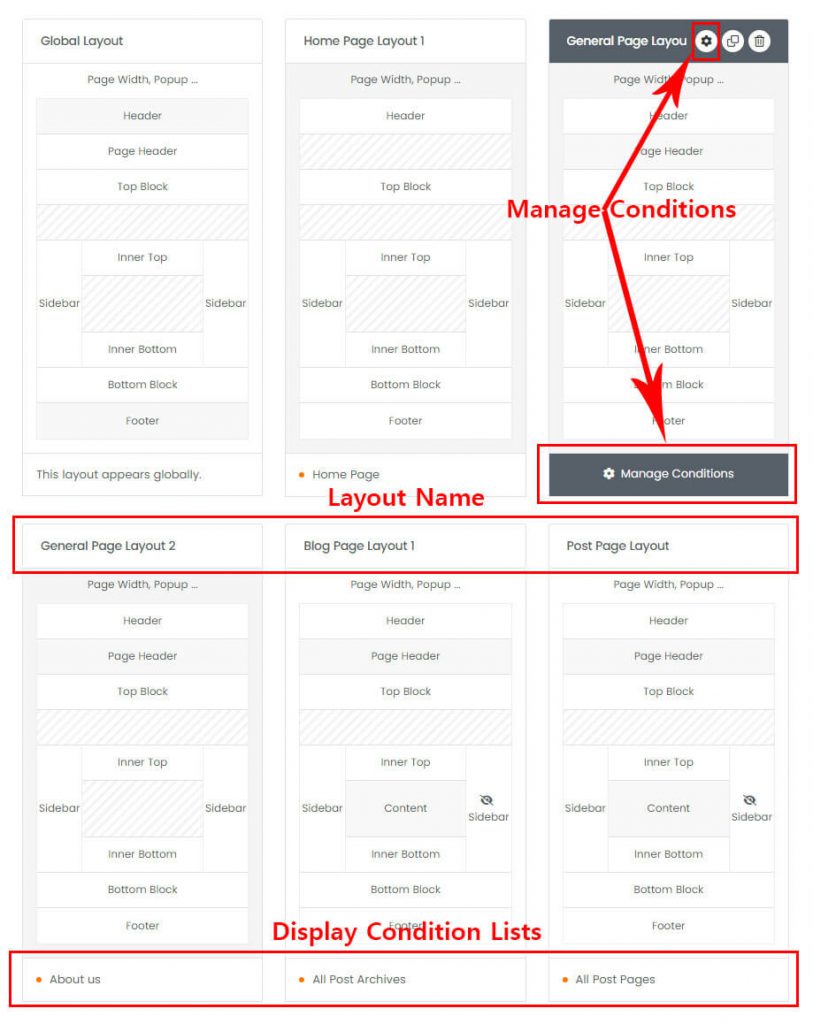Viewport: 813px width, 1024px height.
Task: Click orange bullet before About us condition
Action: coord(40,980)
